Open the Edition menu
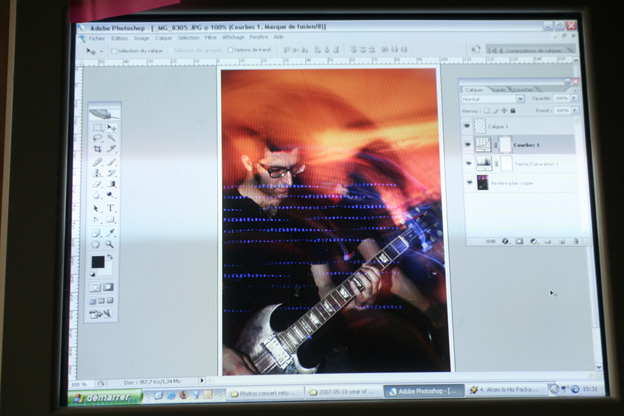 click(119, 38)
